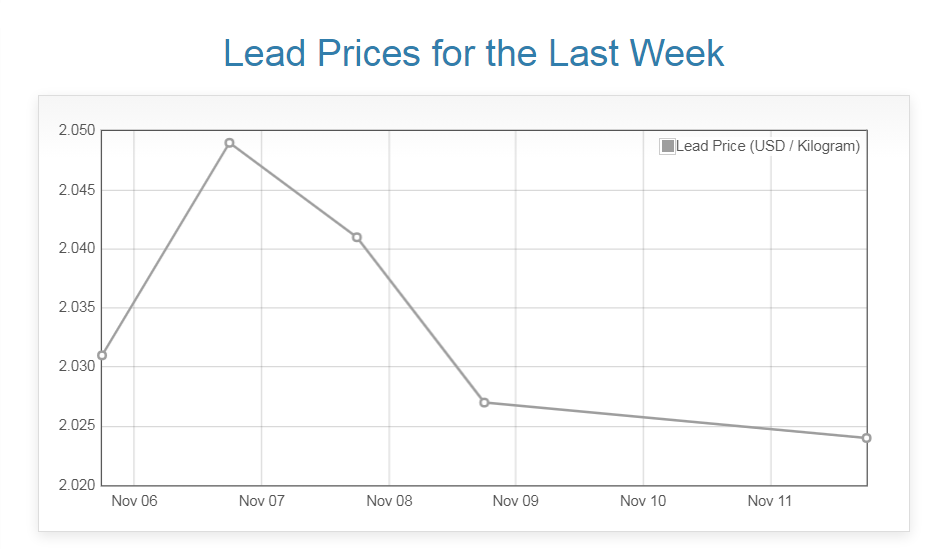Select the peak data point near 2.049
Image resolution: width=936 pixels, height=549 pixels.
click(229, 143)
